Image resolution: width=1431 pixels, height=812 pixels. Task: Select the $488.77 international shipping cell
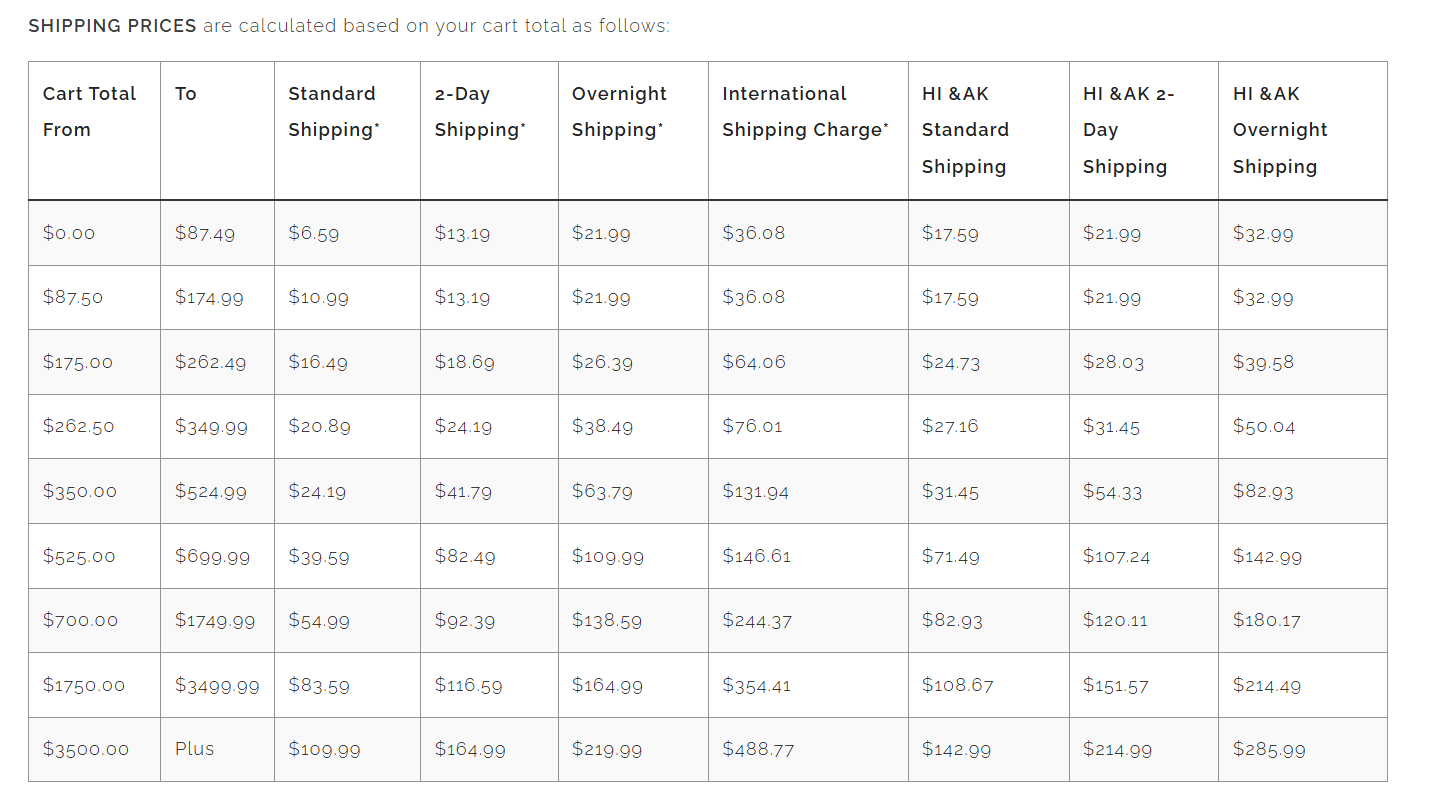(758, 749)
